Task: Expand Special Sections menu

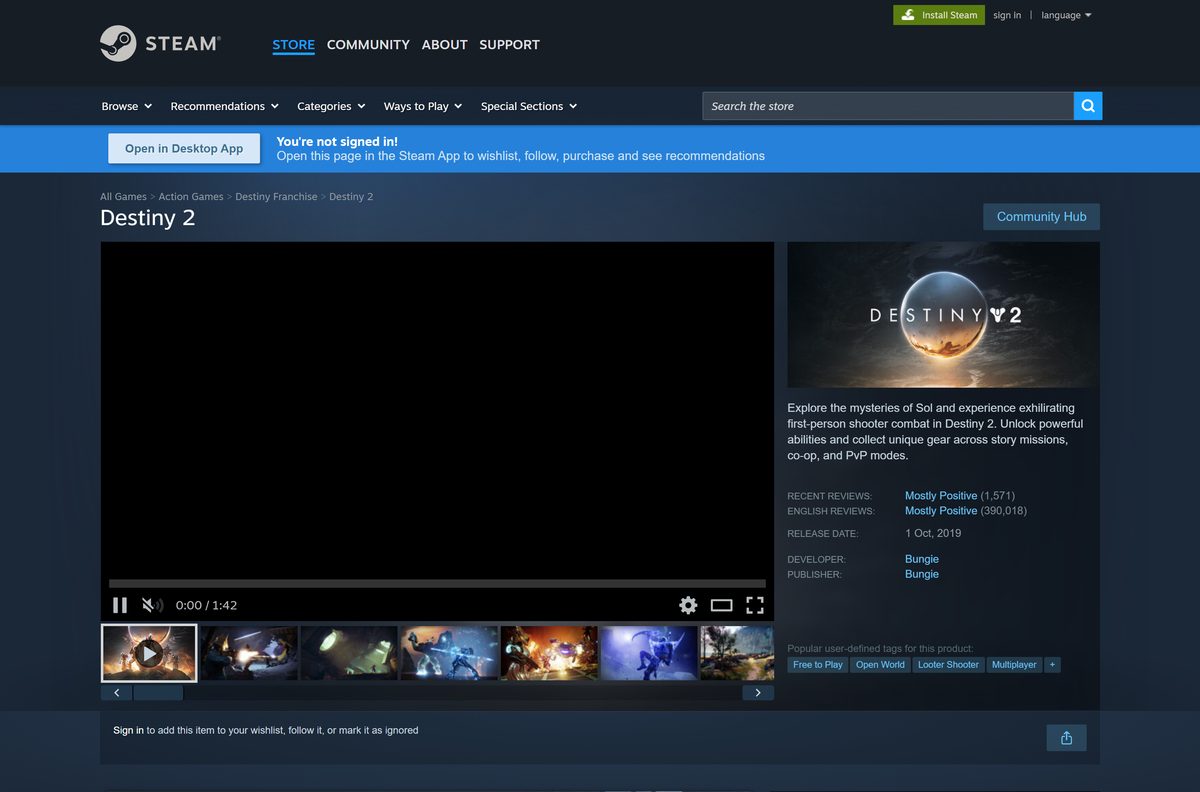Action: [x=529, y=106]
